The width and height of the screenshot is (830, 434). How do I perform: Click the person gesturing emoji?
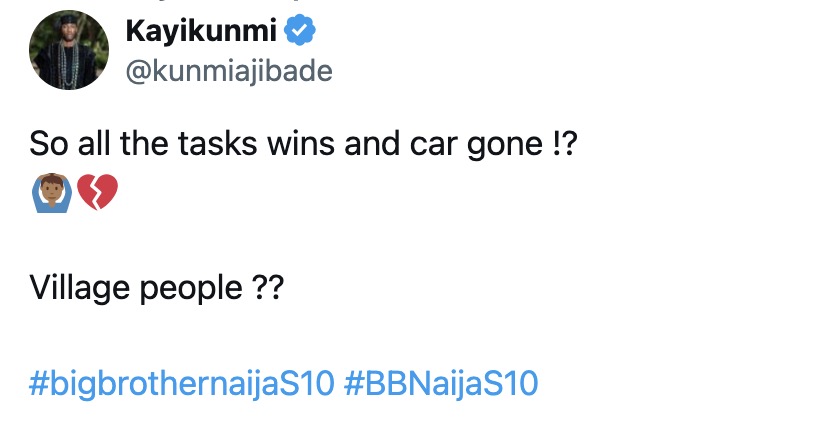[x=49, y=191]
